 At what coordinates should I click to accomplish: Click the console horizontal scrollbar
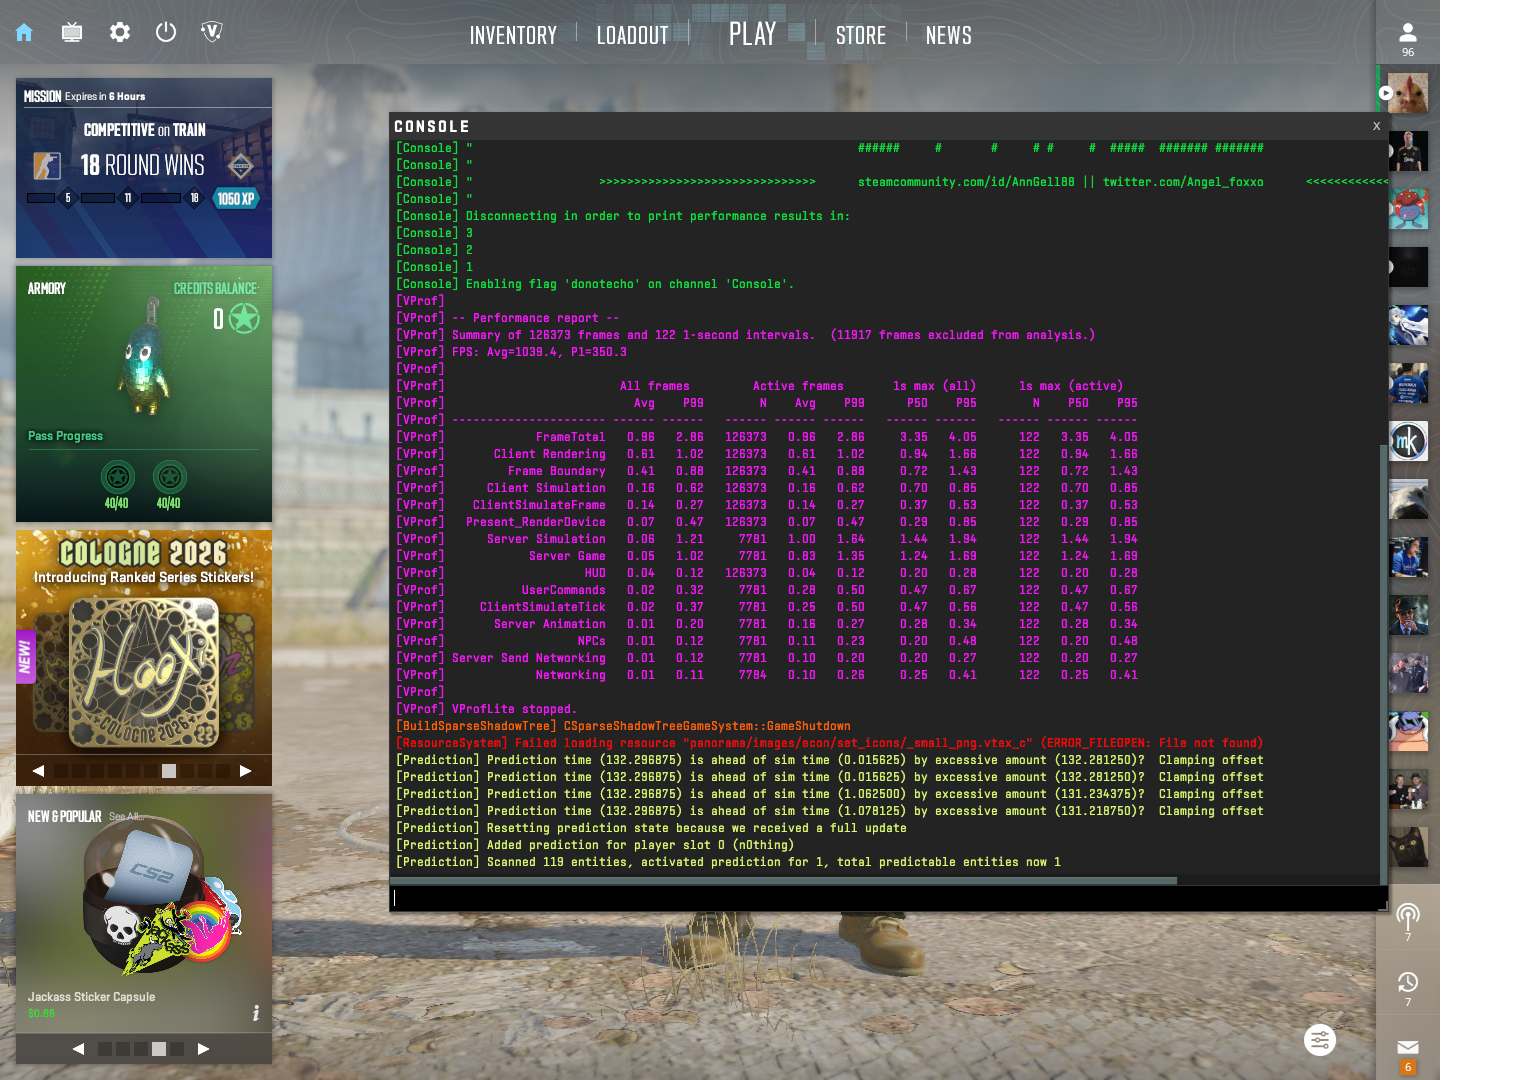click(x=784, y=881)
